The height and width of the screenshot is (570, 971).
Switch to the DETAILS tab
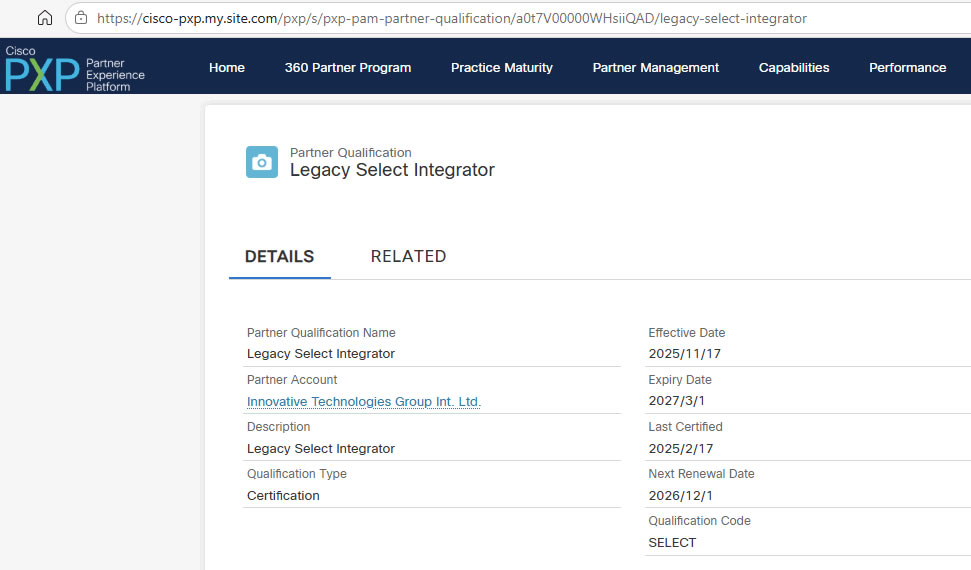(279, 256)
